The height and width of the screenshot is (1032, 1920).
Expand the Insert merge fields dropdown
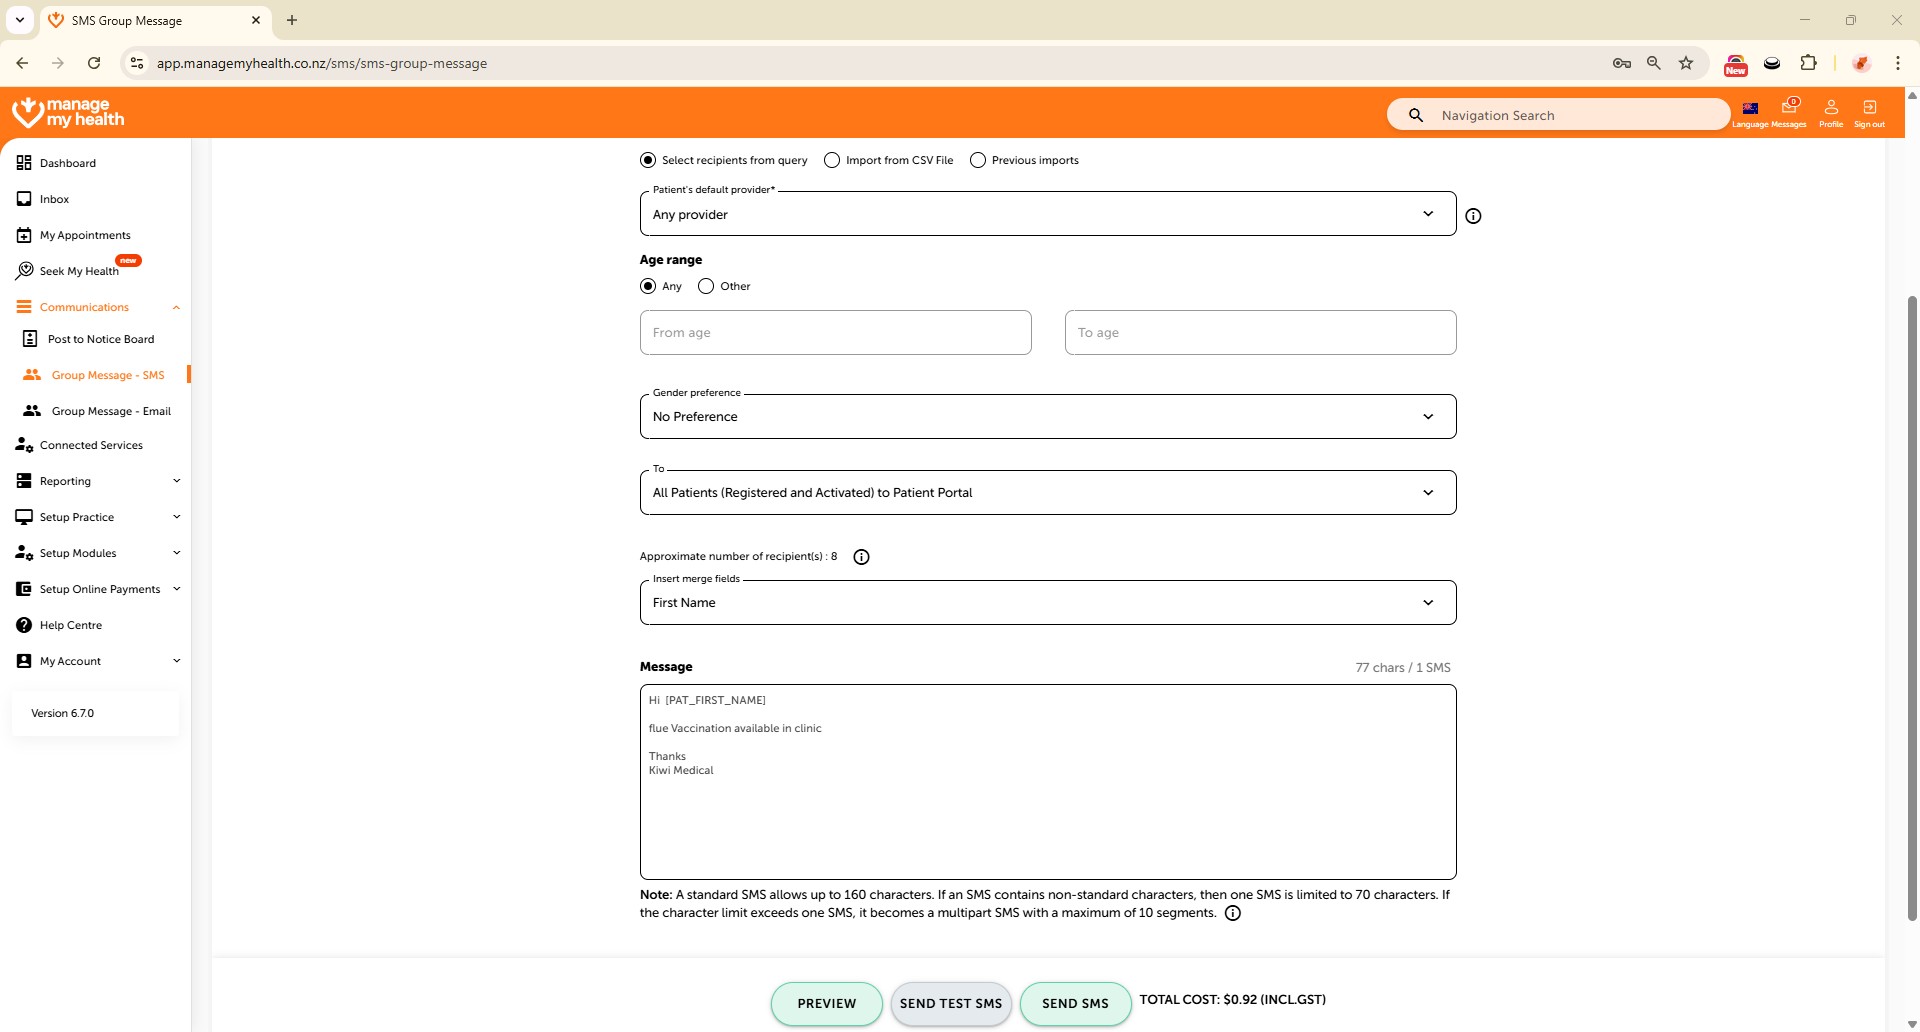click(1047, 603)
